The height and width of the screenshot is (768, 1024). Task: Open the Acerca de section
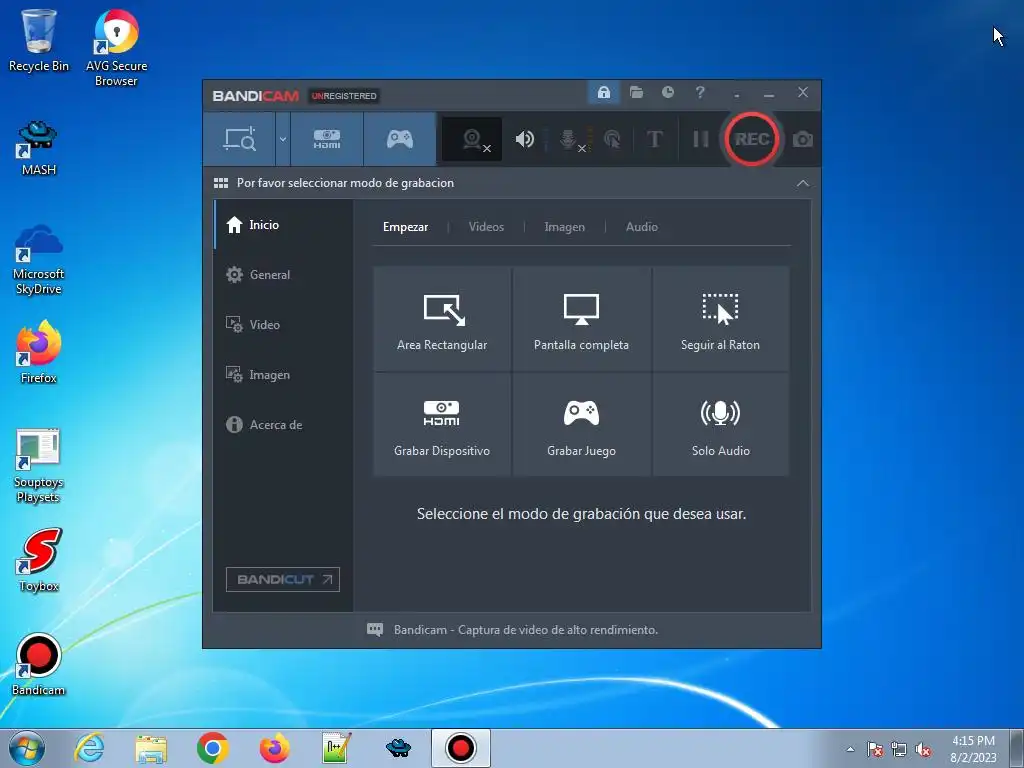pos(283,424)
